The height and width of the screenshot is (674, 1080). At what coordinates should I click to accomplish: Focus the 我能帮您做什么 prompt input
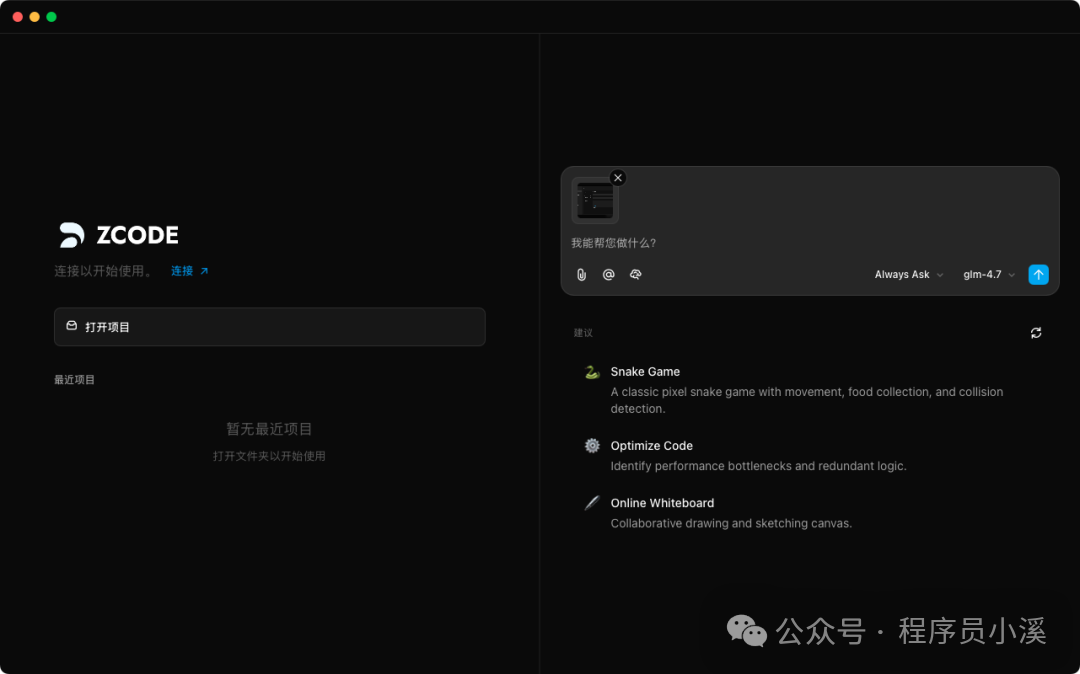809,243
